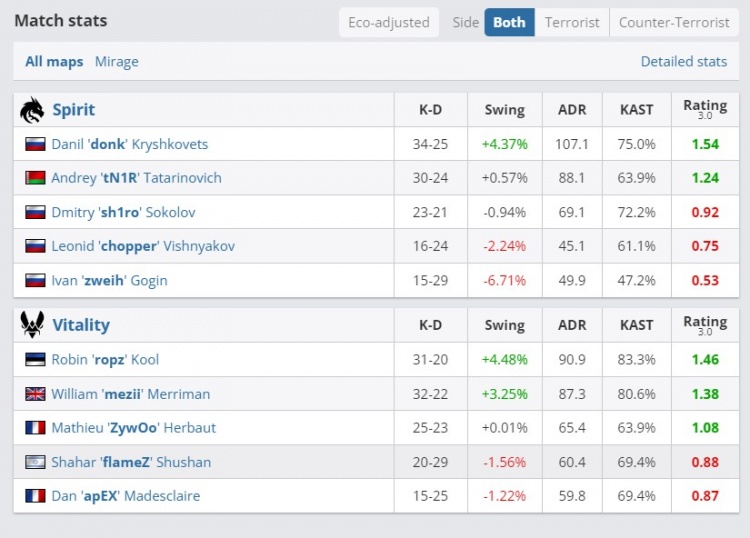Click the Rating 3.0 header in Spirit table
The width and height of the screenshot is (750, 538).
coord(704,109)
